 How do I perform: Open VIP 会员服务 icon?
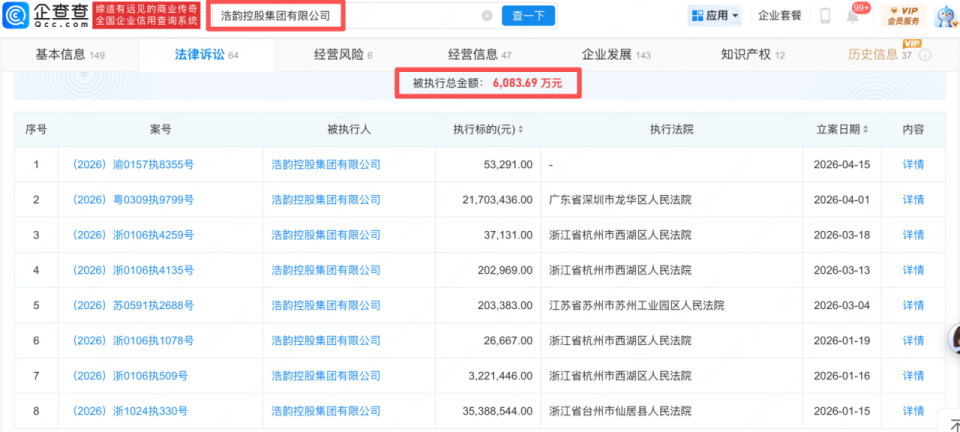click(x=903, y=16)
